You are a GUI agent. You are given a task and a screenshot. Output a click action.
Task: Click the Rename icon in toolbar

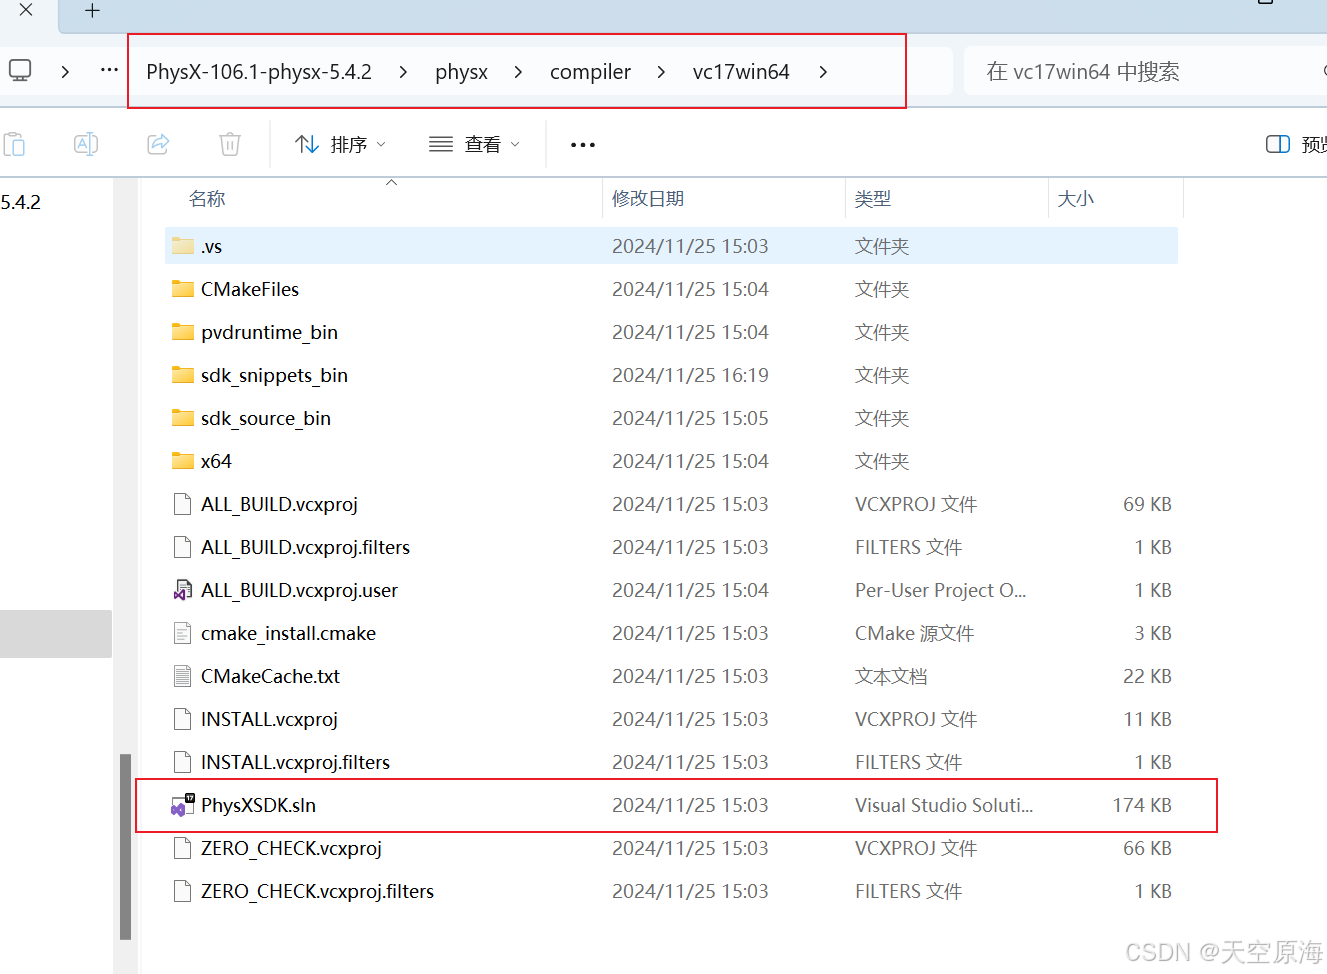click(86, 144)
